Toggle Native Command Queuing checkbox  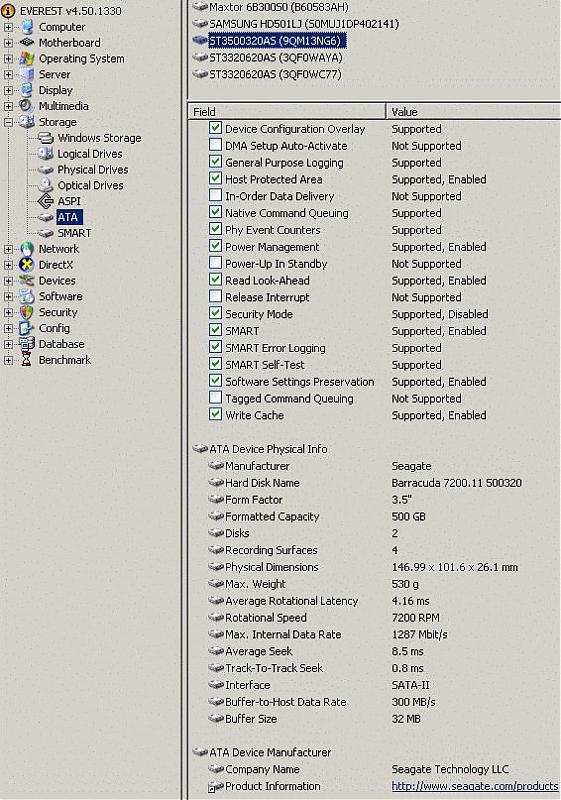(x=215, y=212)
